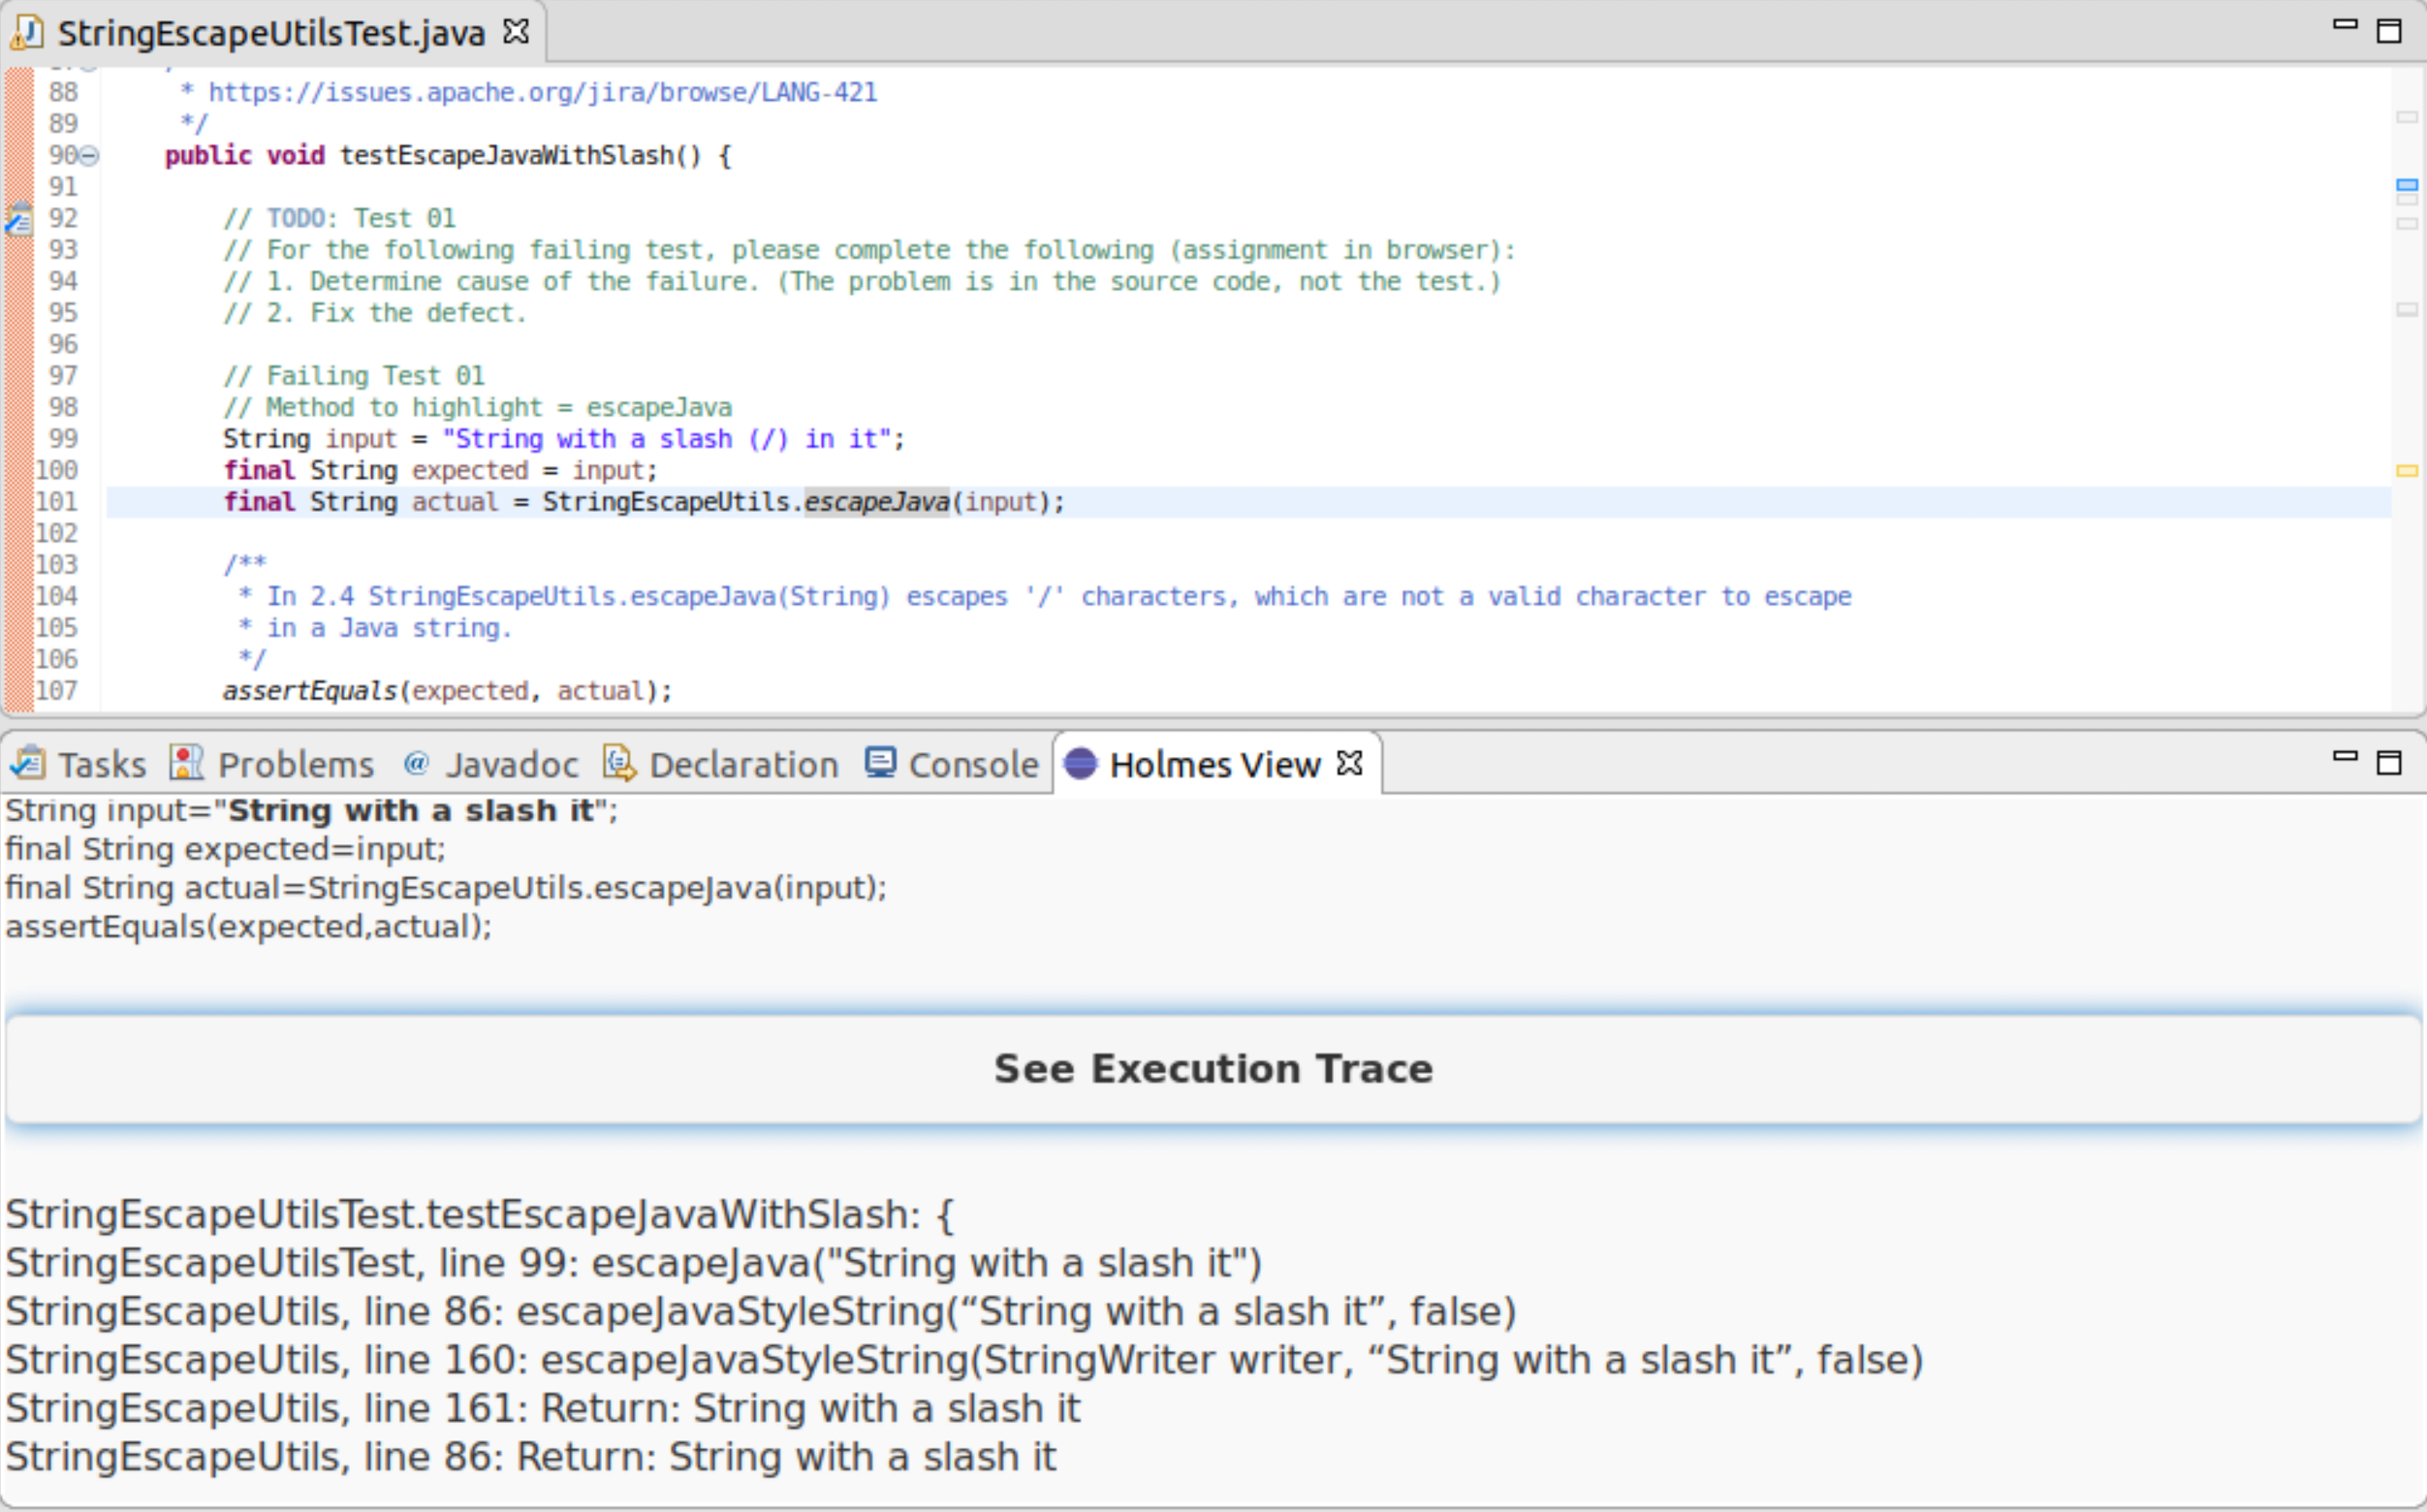Open the LANG-421 JIRA link in comment

click(x=542, y=92)
